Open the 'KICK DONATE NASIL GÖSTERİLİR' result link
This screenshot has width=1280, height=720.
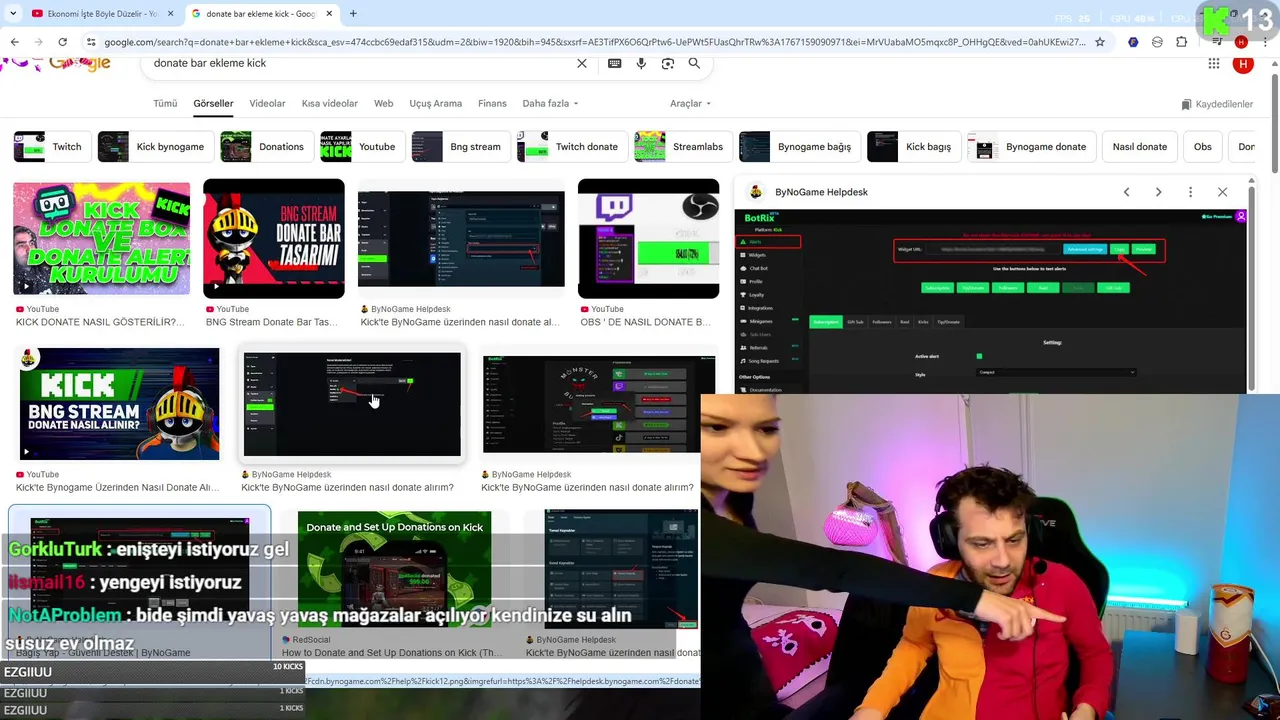pos(100,322)
